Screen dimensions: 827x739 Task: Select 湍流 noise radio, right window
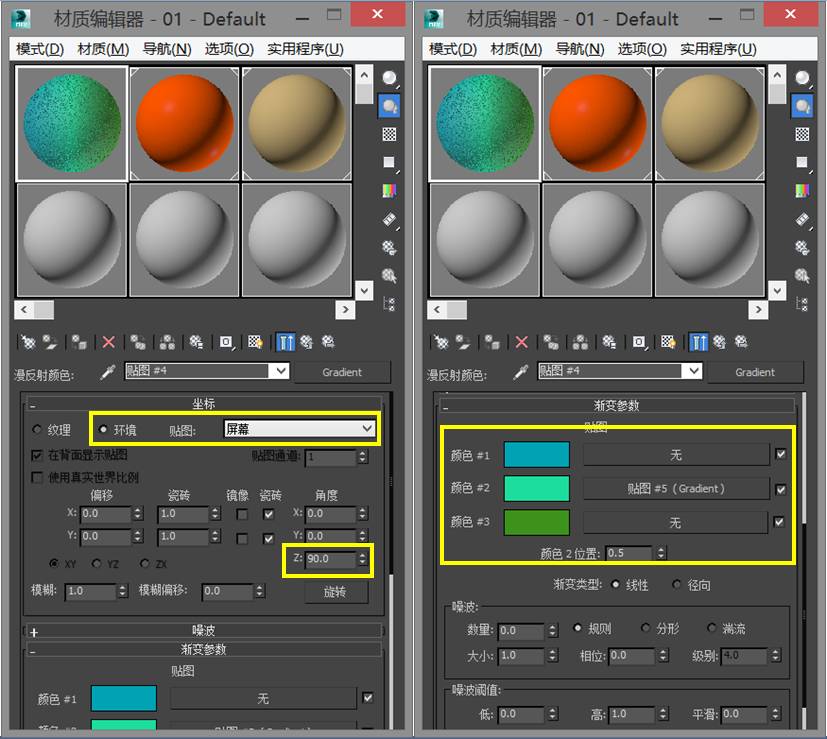point(712,628)
